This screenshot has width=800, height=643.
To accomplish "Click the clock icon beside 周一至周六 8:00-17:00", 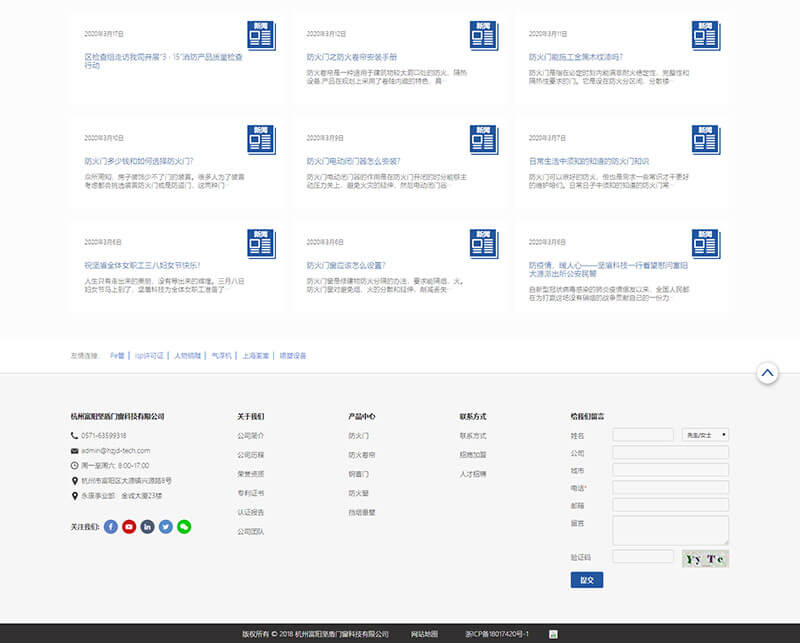I will (74, 466).
